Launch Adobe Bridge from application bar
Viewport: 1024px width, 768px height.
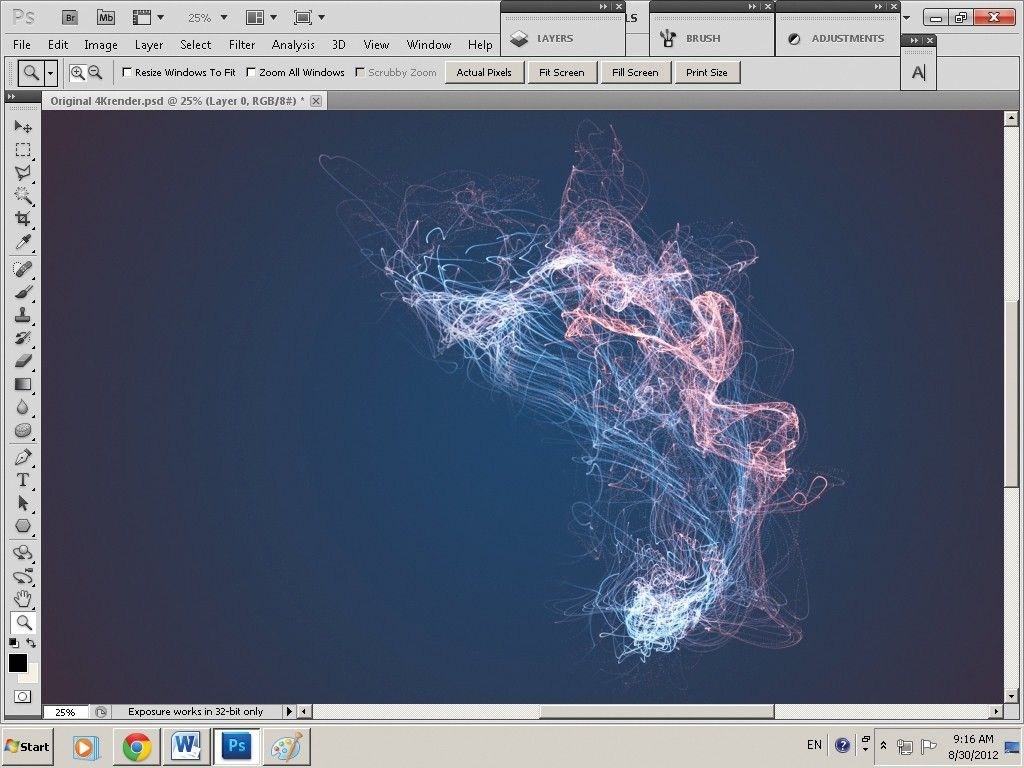tap(70, 18)
